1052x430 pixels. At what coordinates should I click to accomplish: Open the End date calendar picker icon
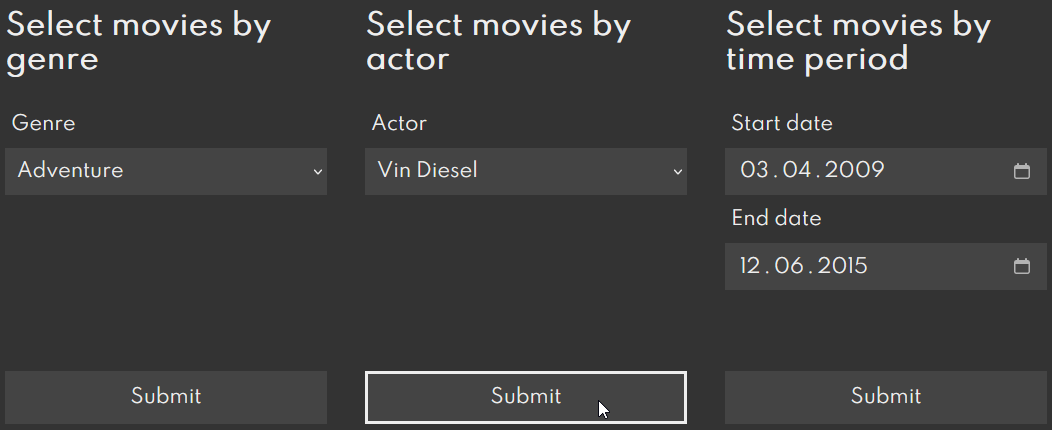(1021, 267)
